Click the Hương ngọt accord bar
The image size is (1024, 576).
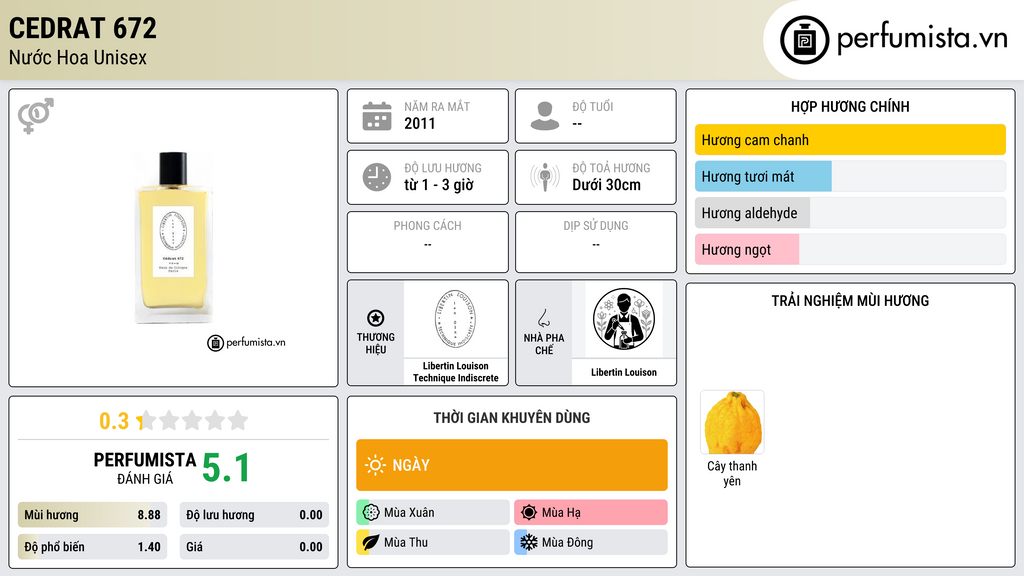[850, 249]
